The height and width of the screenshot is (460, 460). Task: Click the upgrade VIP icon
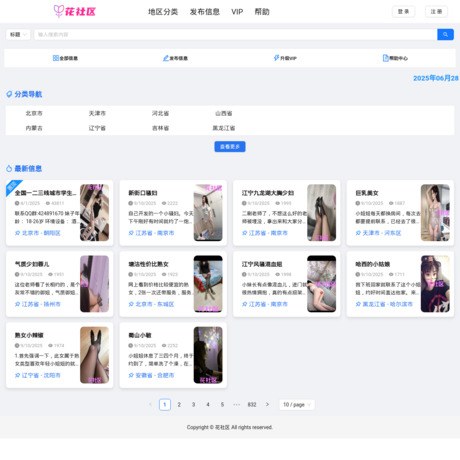[276, 58]
